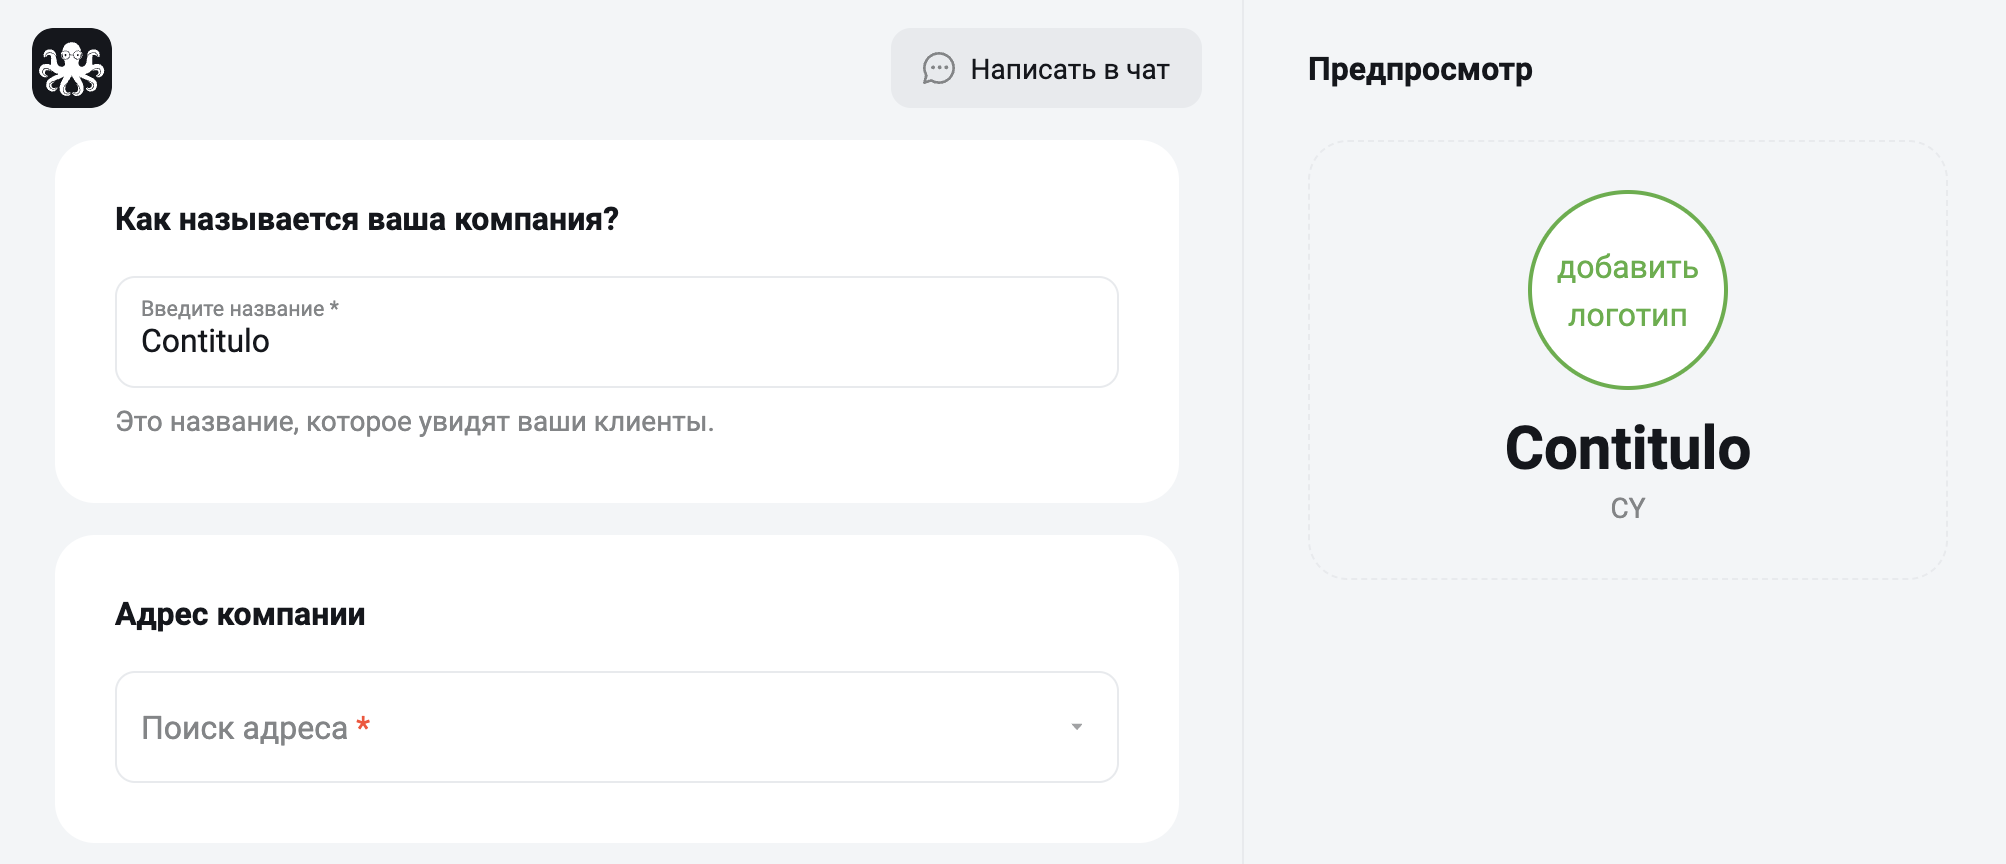The height and width of the screenshot is (864, 2006).
Task: Click the 'Предпросмотр' heading
Action: (x=1420, y=69)
